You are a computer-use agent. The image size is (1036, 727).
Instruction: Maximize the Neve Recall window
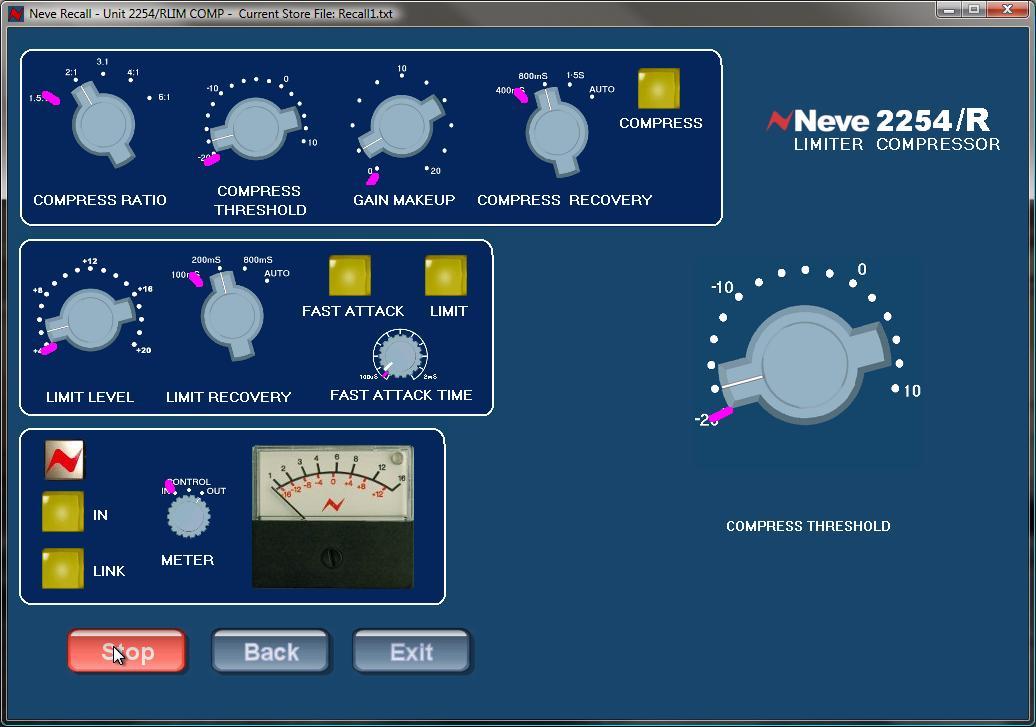[x=974, y=9]
